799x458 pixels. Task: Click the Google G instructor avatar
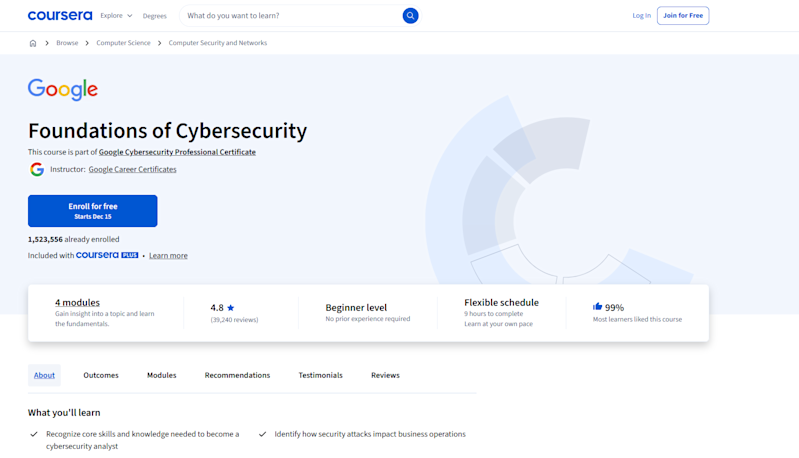point(37,169)
